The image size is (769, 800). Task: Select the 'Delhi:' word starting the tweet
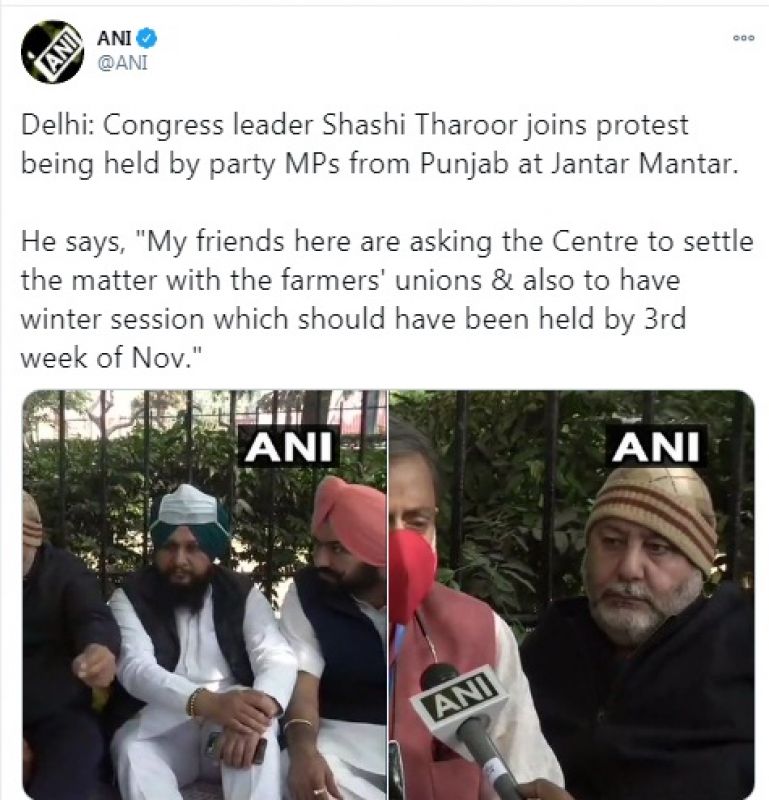click(x=58, y=126)
